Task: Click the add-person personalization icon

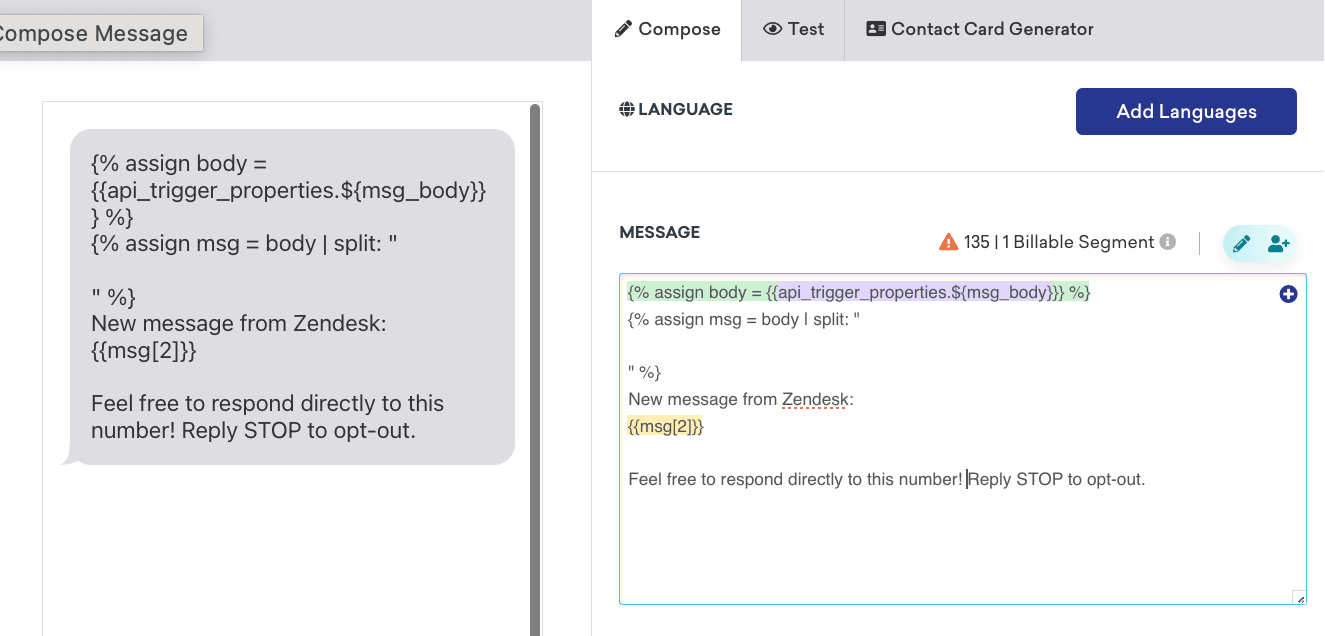Action: (1278, 243)
